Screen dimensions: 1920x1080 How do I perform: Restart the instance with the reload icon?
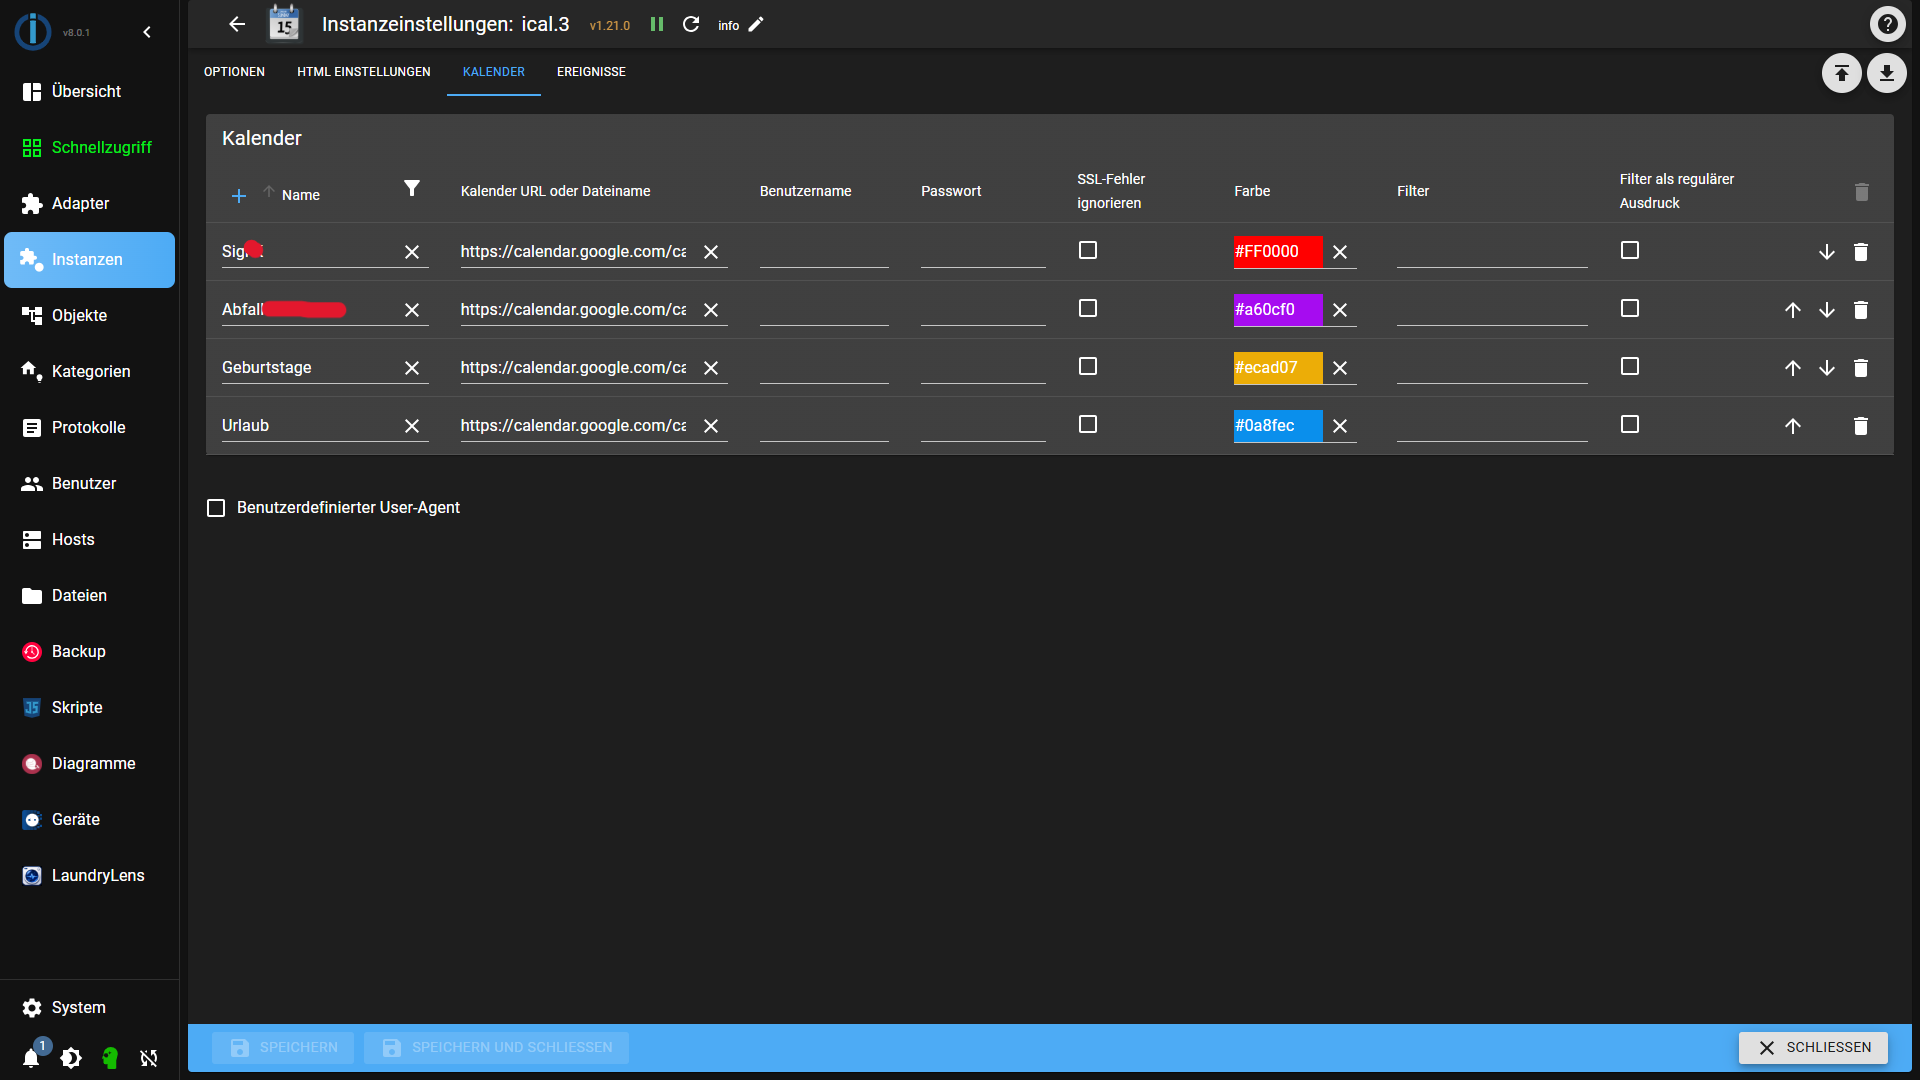[691, 24]
